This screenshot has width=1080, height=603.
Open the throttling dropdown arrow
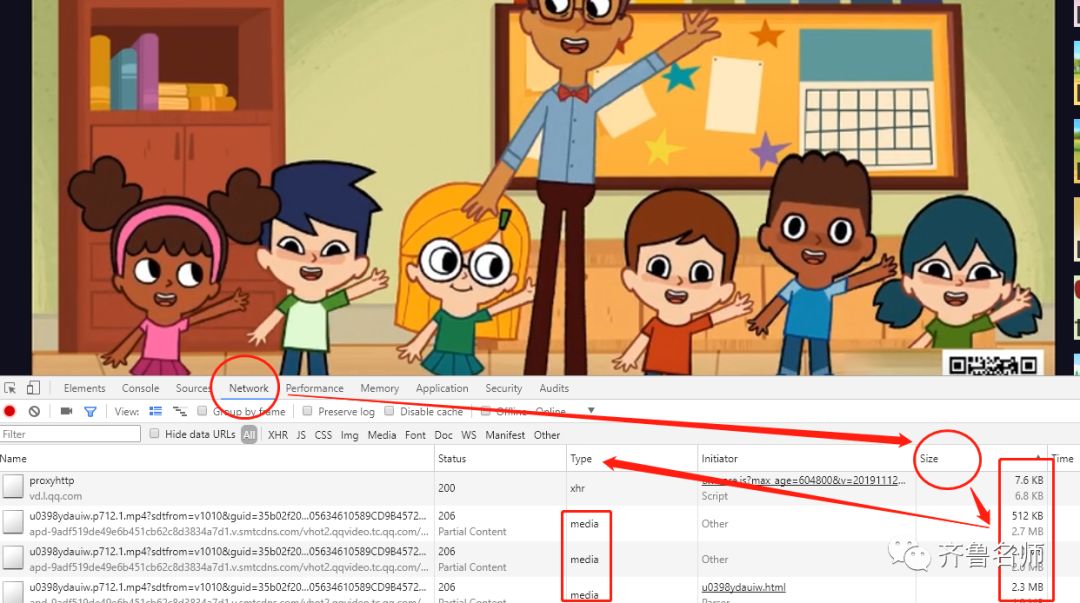point(591,411)
